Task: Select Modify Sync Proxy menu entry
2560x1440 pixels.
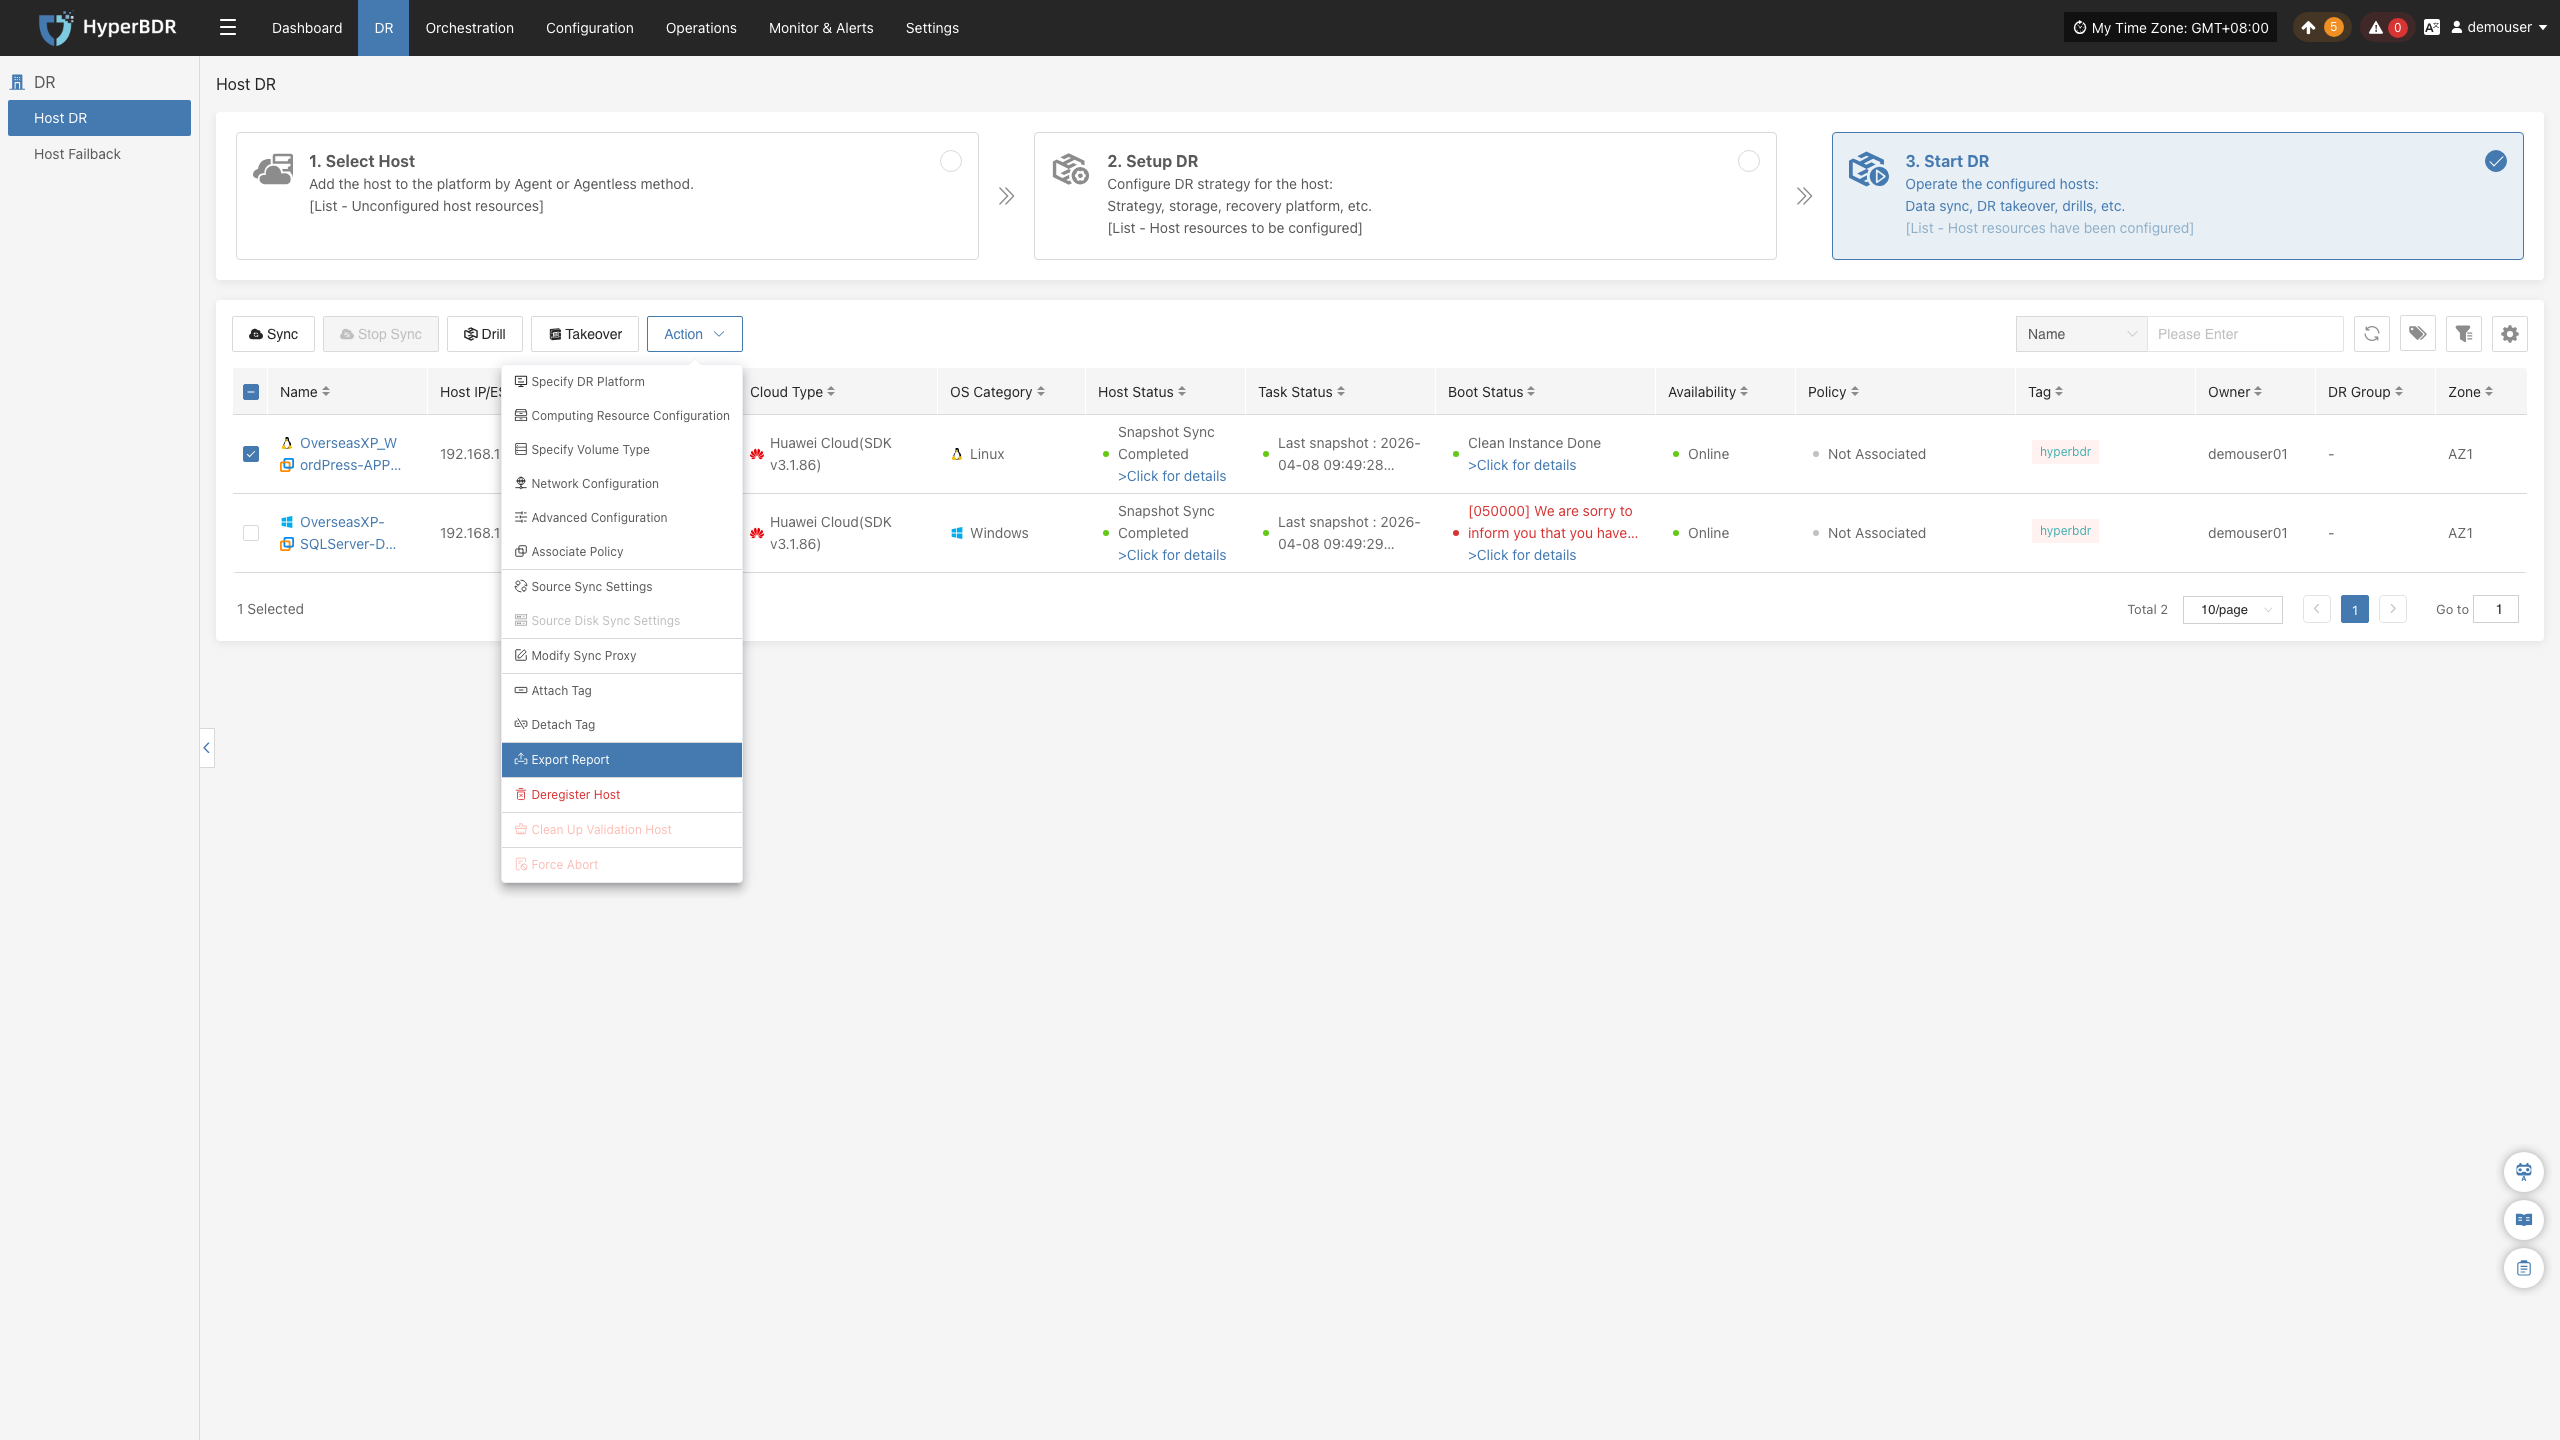Action: (x=622, y=655)
